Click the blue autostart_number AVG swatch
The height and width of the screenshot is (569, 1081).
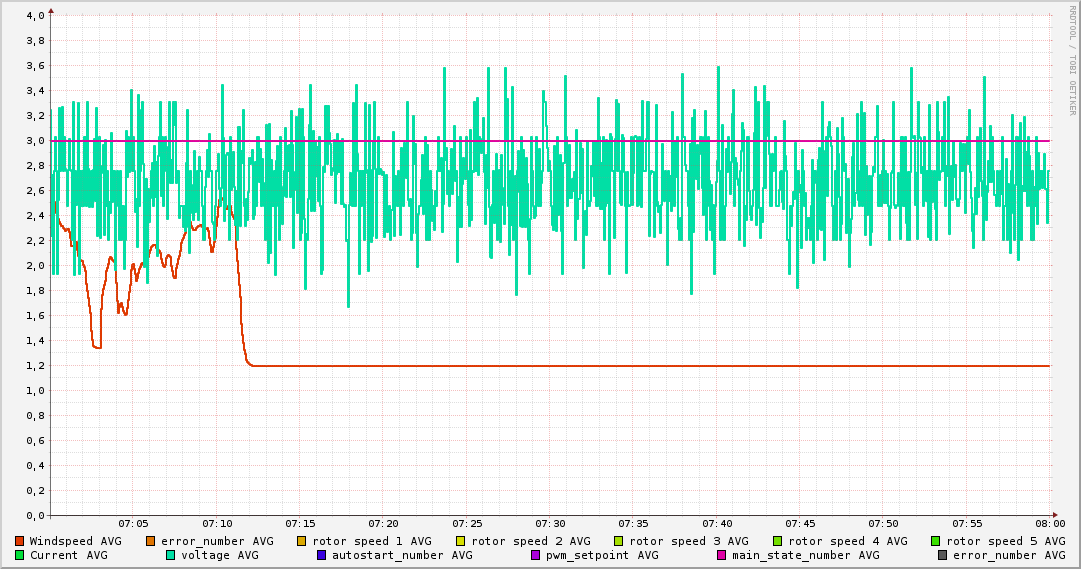322,555
